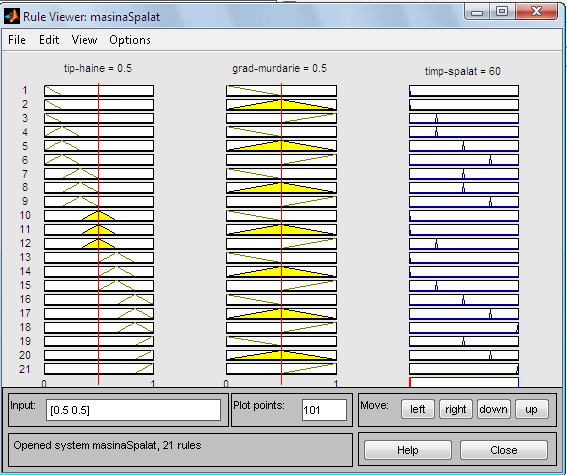
Task: Open the File menu
Action: pyautogui.click(x=17, y=40)
